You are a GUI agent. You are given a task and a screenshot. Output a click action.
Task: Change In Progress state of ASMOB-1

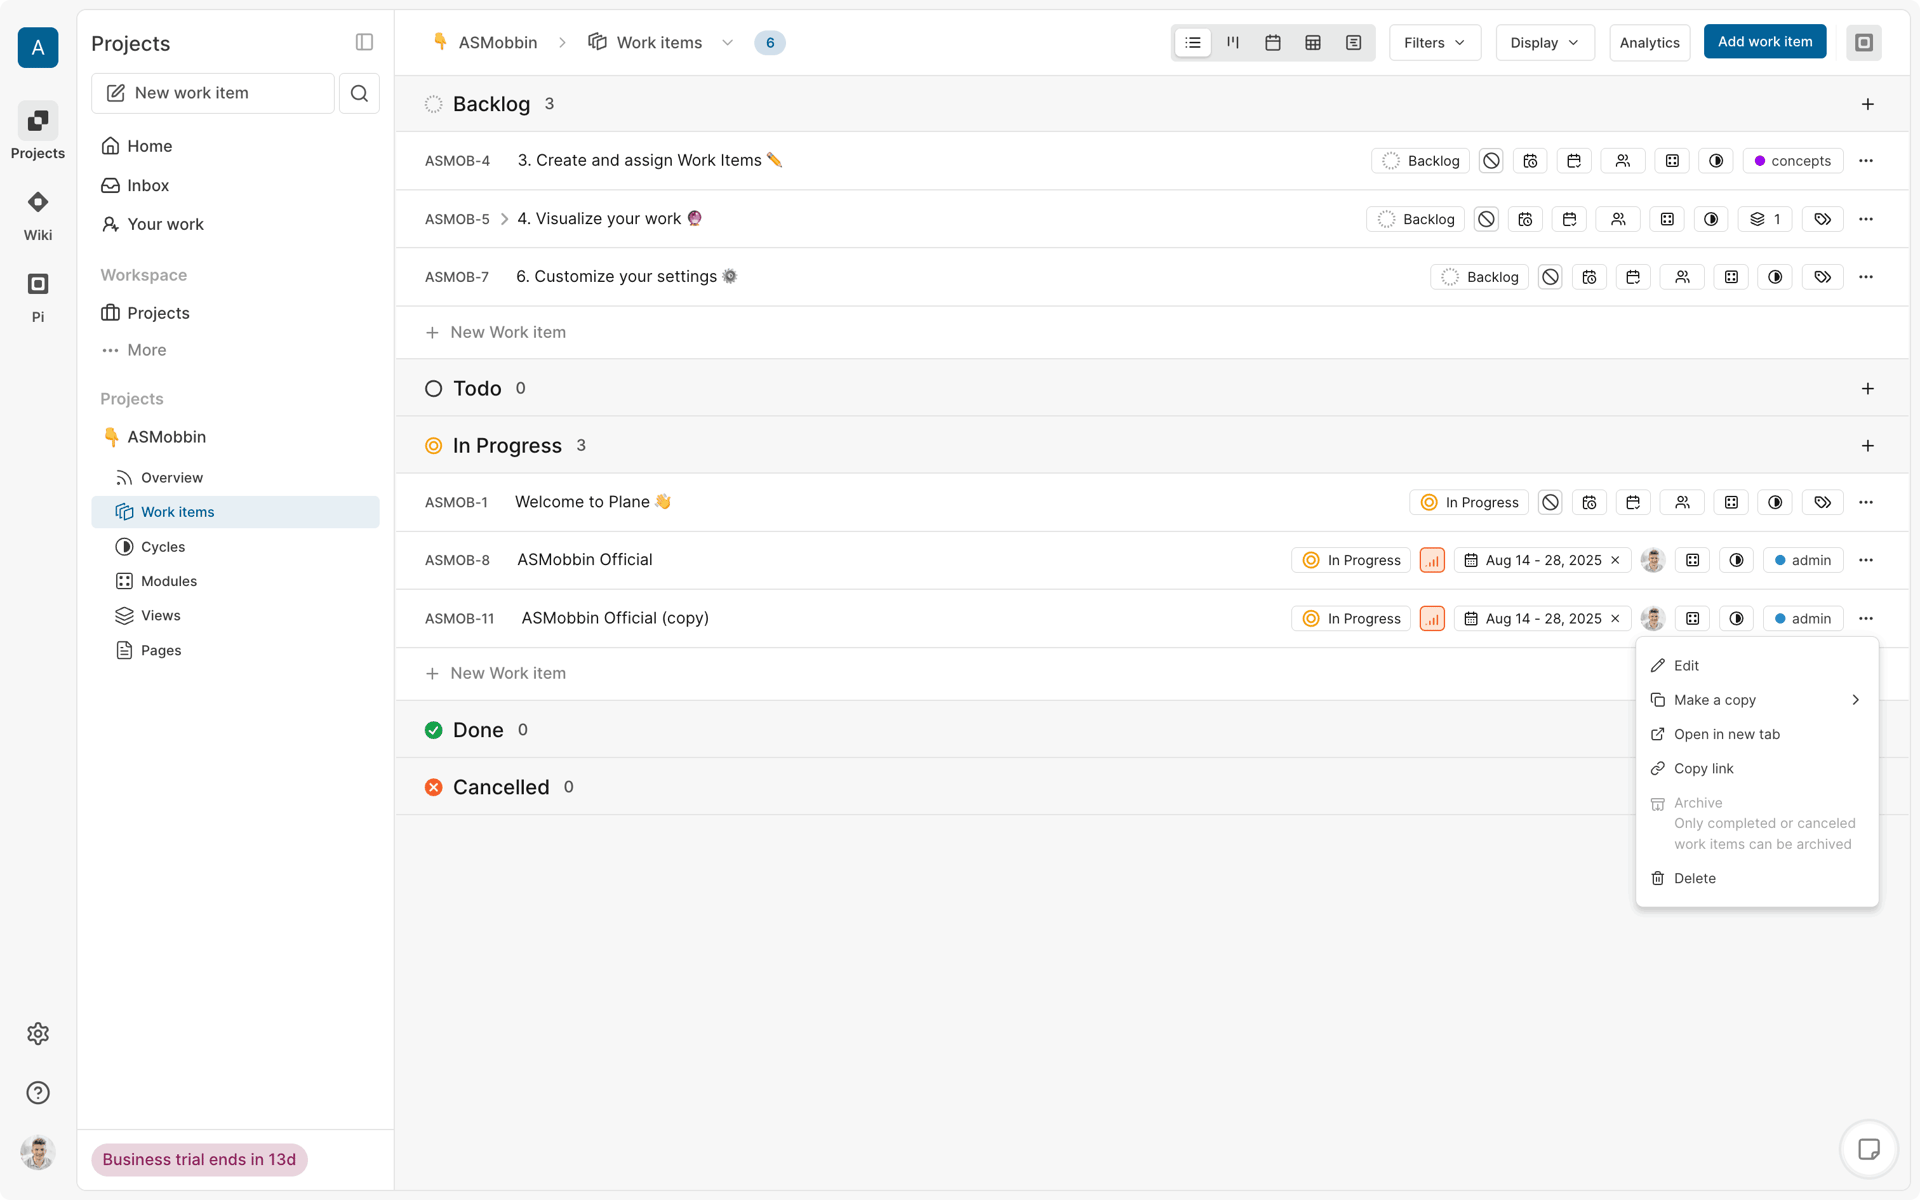(x=1469, y=503)
